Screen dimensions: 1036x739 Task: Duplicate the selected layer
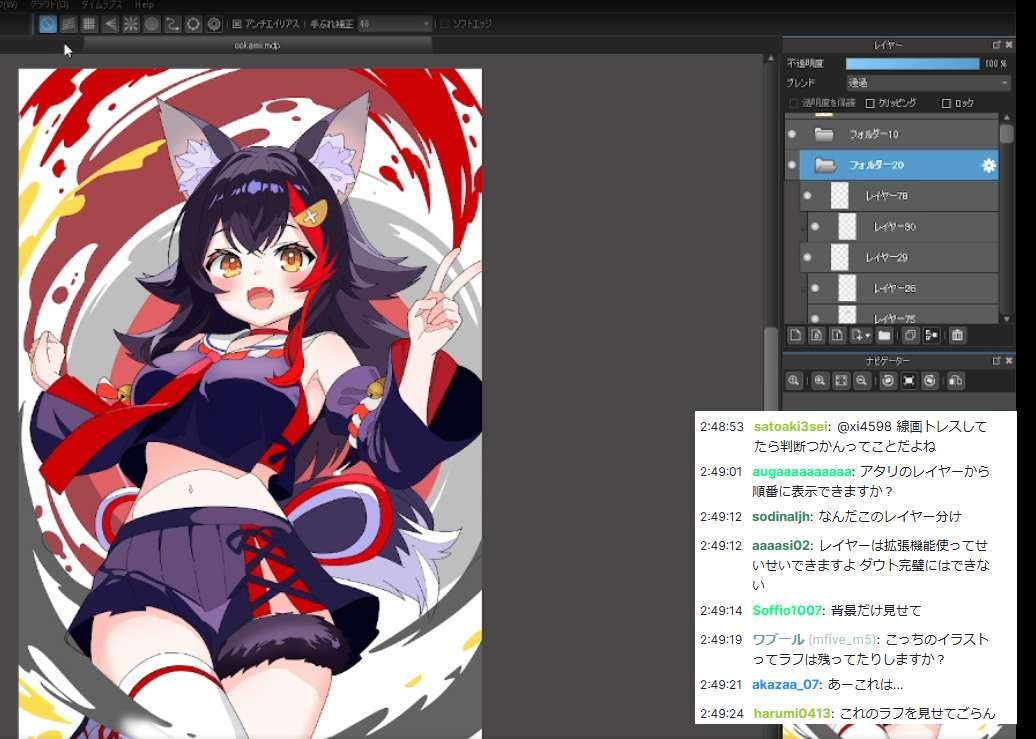[910, 335]
